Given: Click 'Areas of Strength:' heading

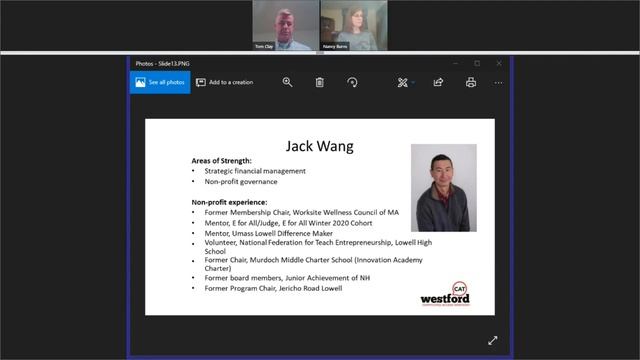Looking at the screenshot, I should click(222, 161).
